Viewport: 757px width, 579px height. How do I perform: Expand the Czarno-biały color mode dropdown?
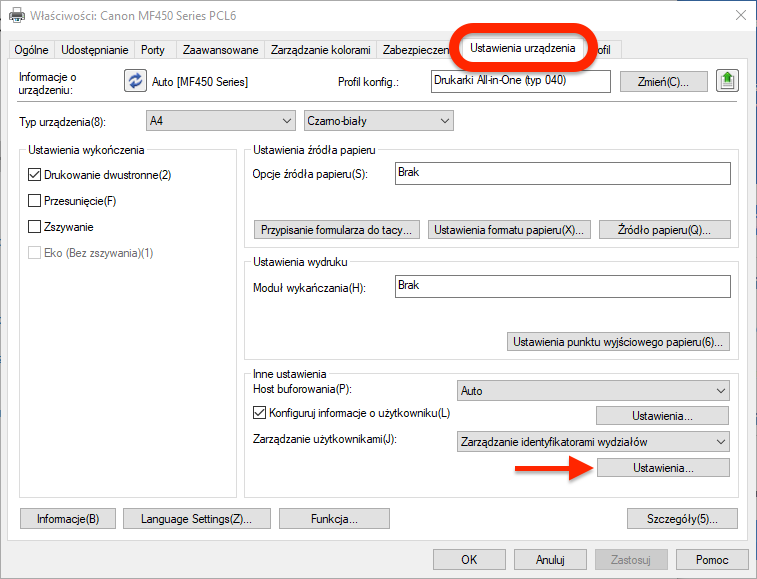378,121
